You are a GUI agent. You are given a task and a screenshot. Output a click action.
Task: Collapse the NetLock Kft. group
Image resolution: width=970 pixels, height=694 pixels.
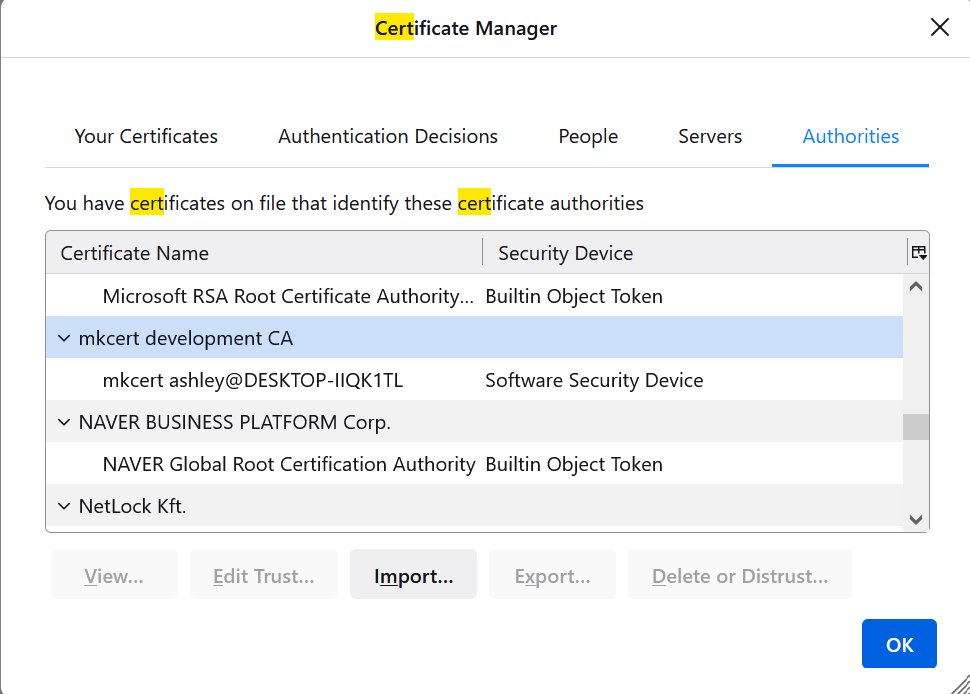63,506
